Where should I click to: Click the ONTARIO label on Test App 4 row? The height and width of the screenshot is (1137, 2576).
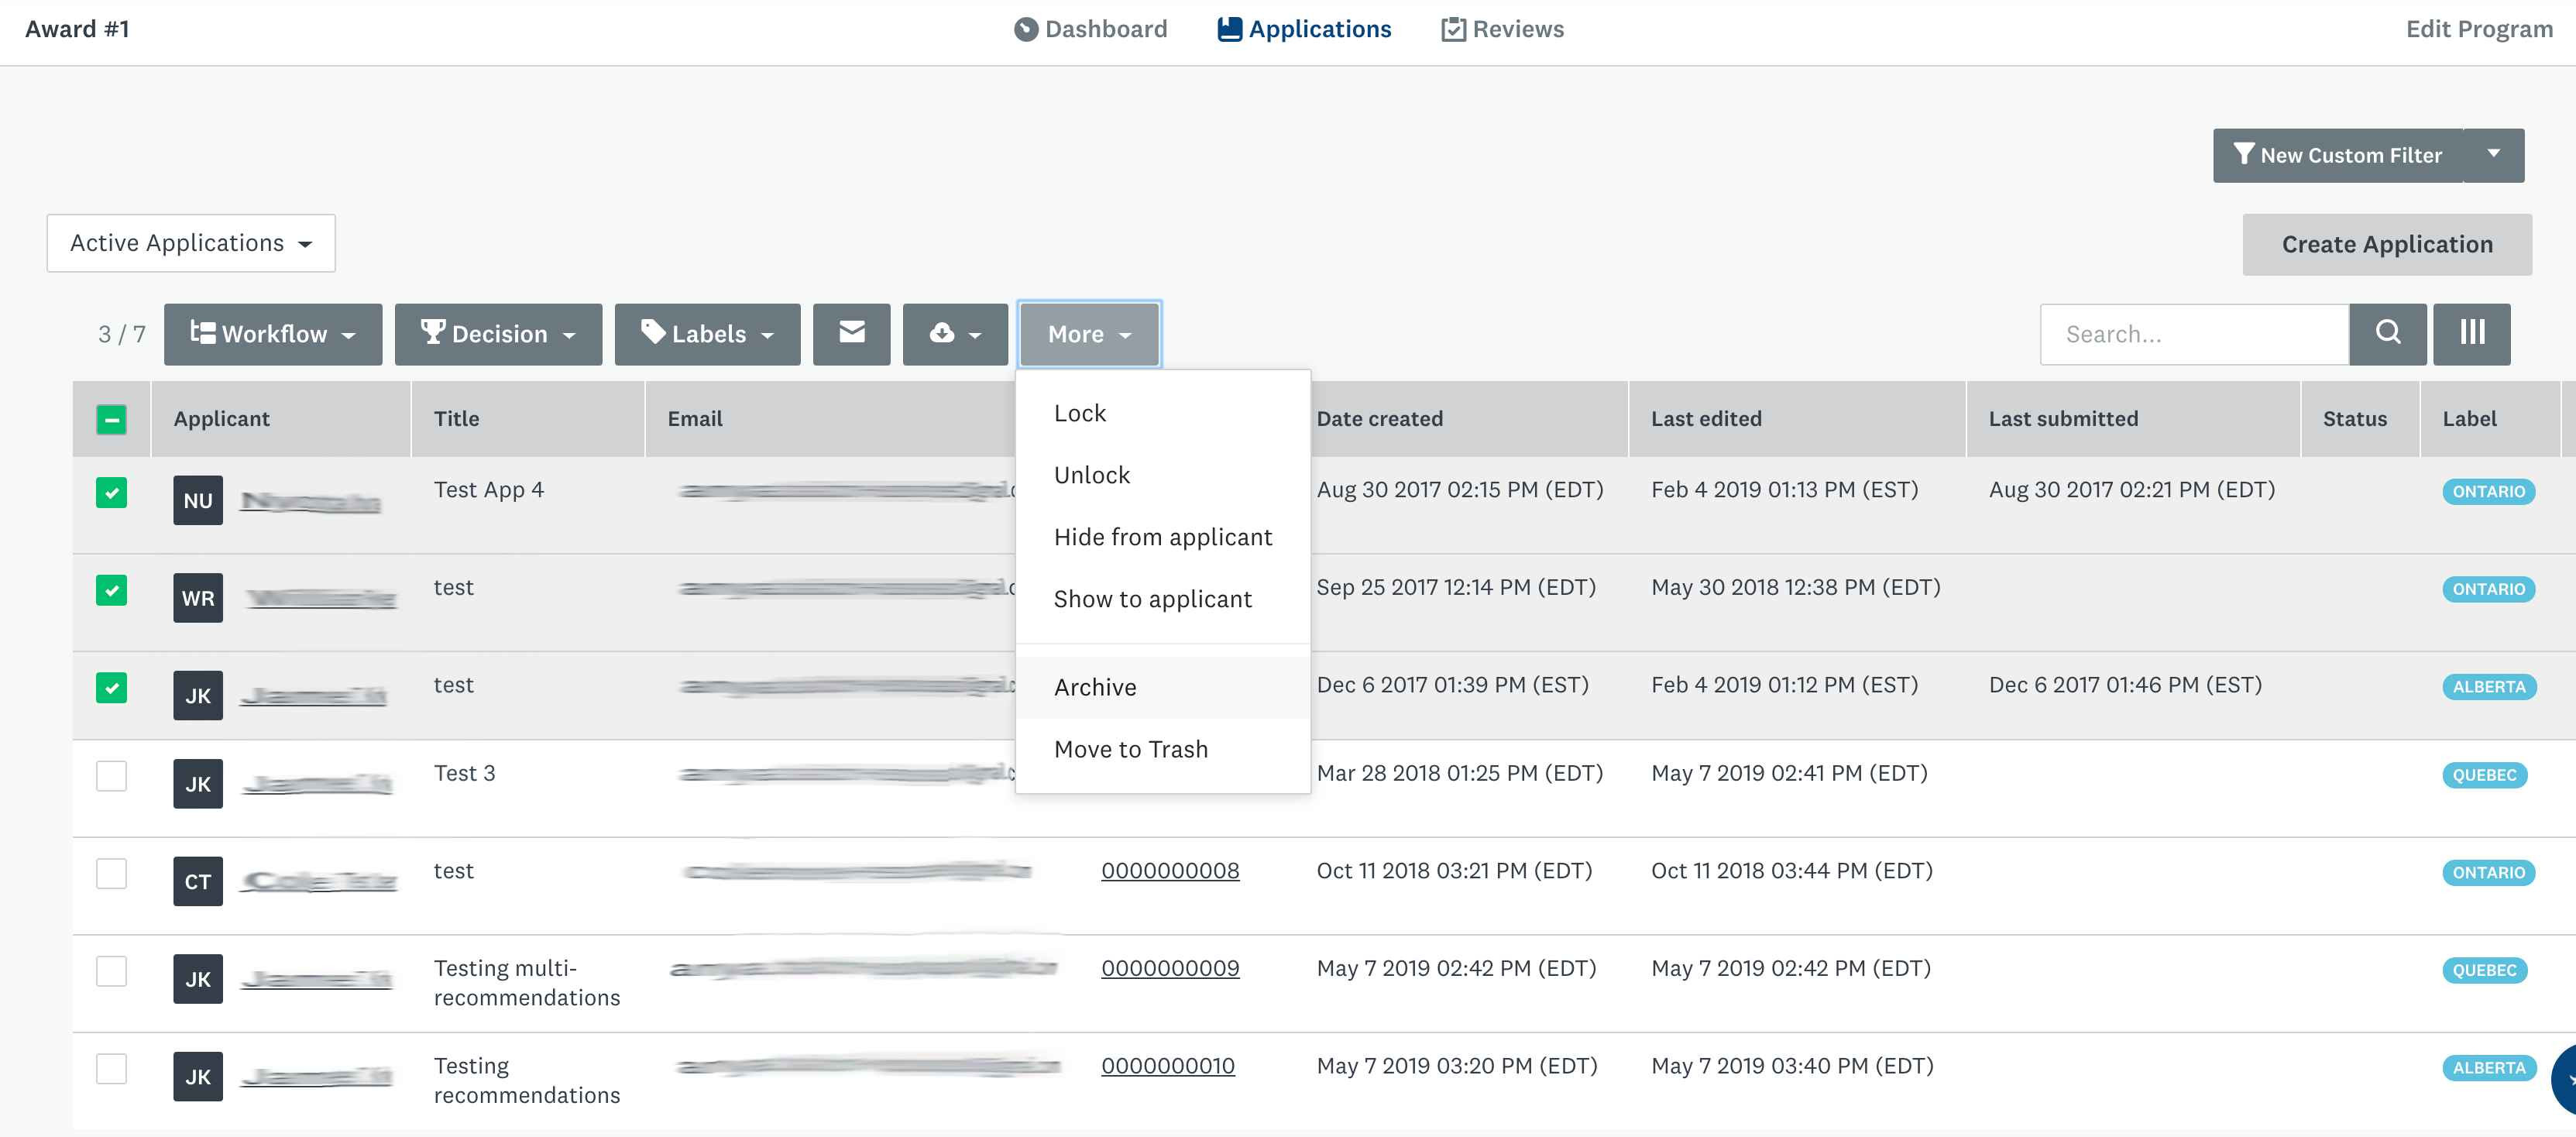2488,492
